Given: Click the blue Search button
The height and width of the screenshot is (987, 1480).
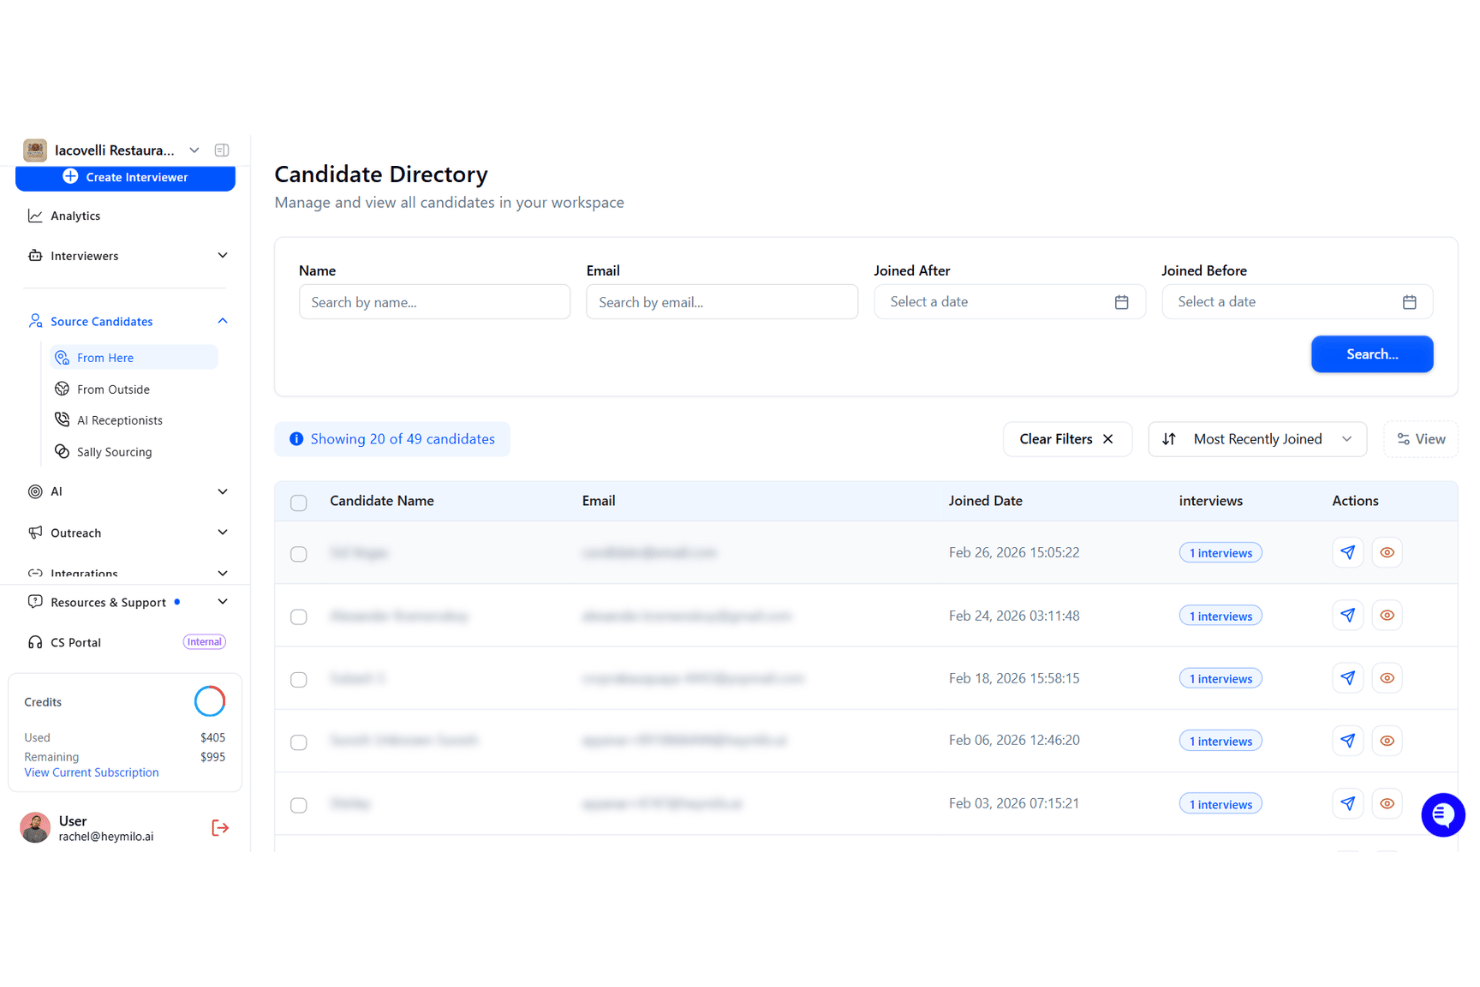Looking at the screenshot, I should [x=1372, y=354].
